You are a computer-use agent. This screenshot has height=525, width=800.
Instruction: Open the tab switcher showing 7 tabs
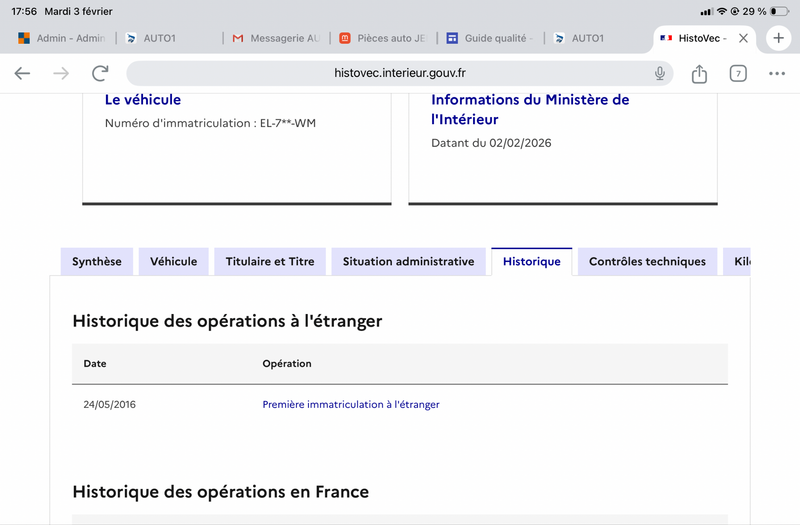click(x=738, y=73)
